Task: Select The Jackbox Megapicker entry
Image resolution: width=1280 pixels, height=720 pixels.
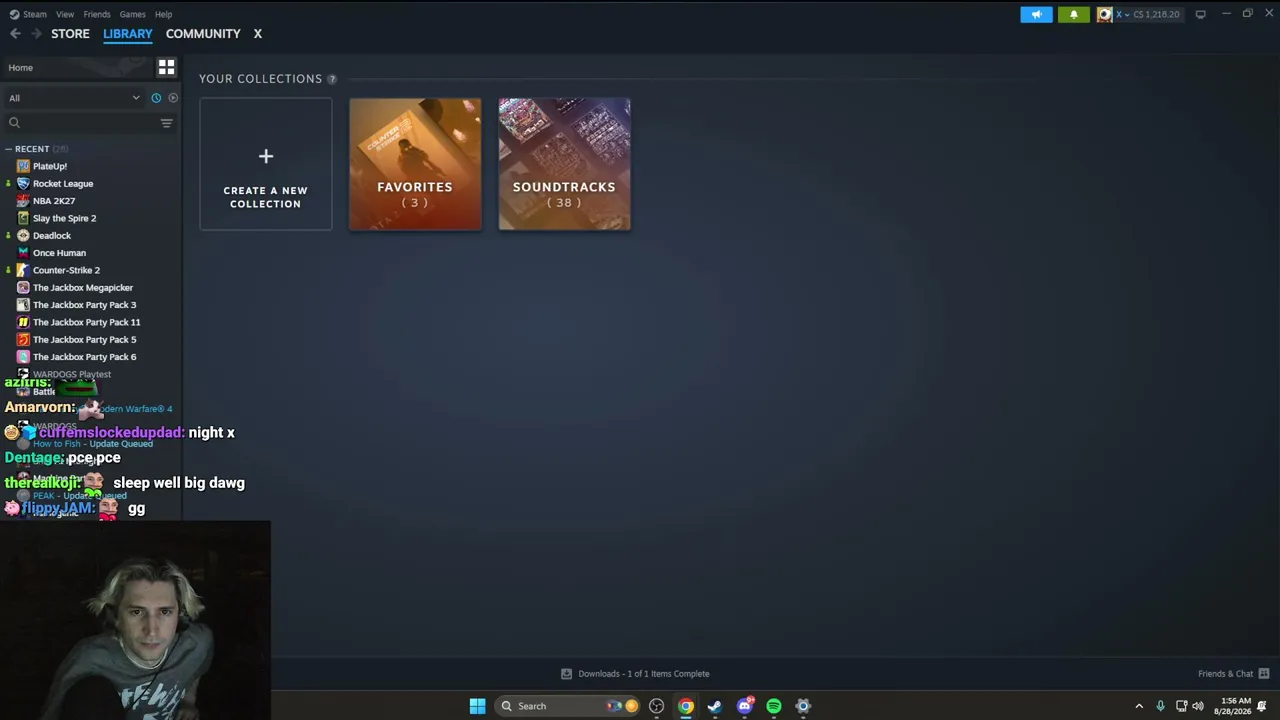Action: (x=83, y=288)
